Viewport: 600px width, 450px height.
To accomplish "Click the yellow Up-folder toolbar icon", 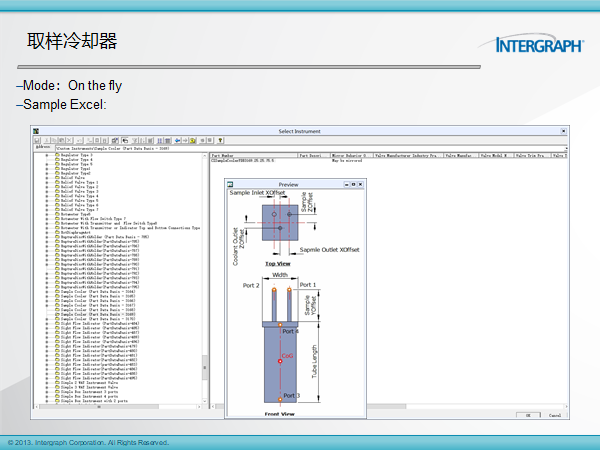I will (x=192, y=140).
